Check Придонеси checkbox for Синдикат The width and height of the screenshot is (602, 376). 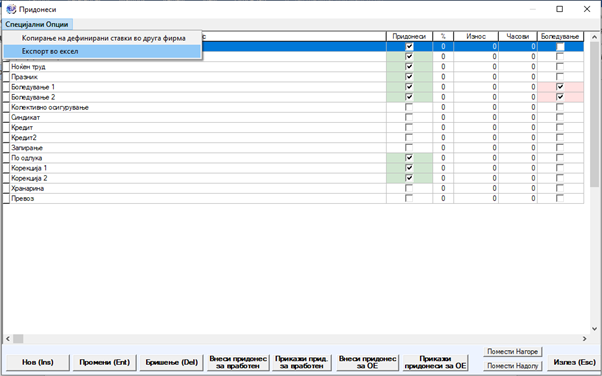tap(409, 117)
